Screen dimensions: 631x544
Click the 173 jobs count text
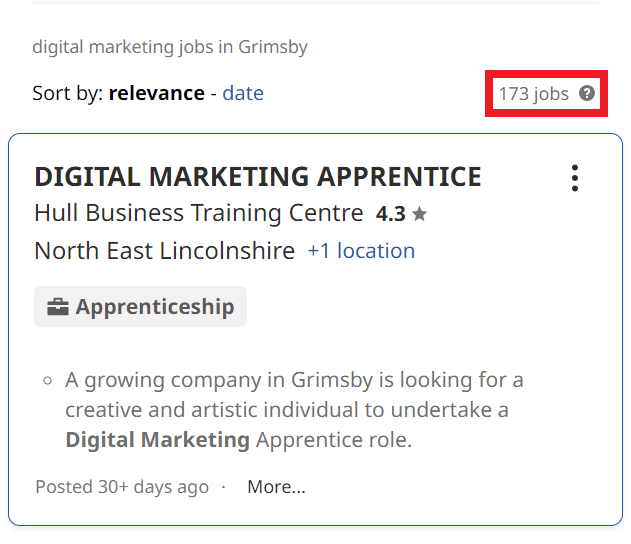click(534, 94)
